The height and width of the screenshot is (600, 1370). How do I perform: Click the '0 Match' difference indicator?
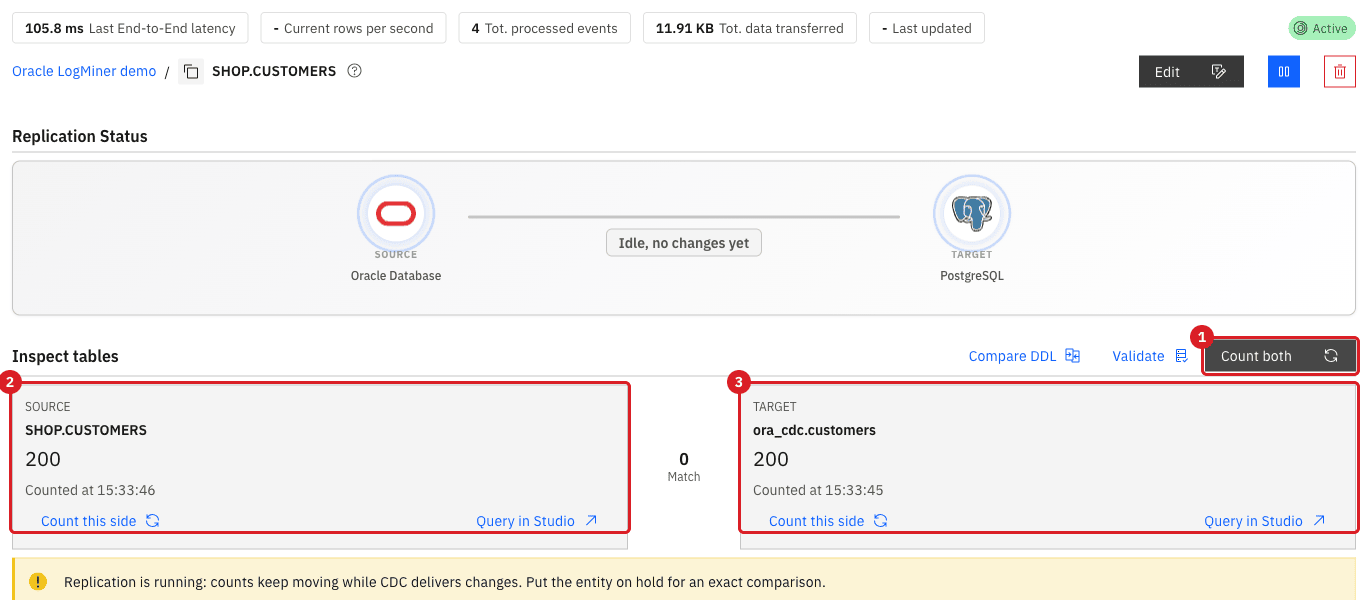click(684, 467)
